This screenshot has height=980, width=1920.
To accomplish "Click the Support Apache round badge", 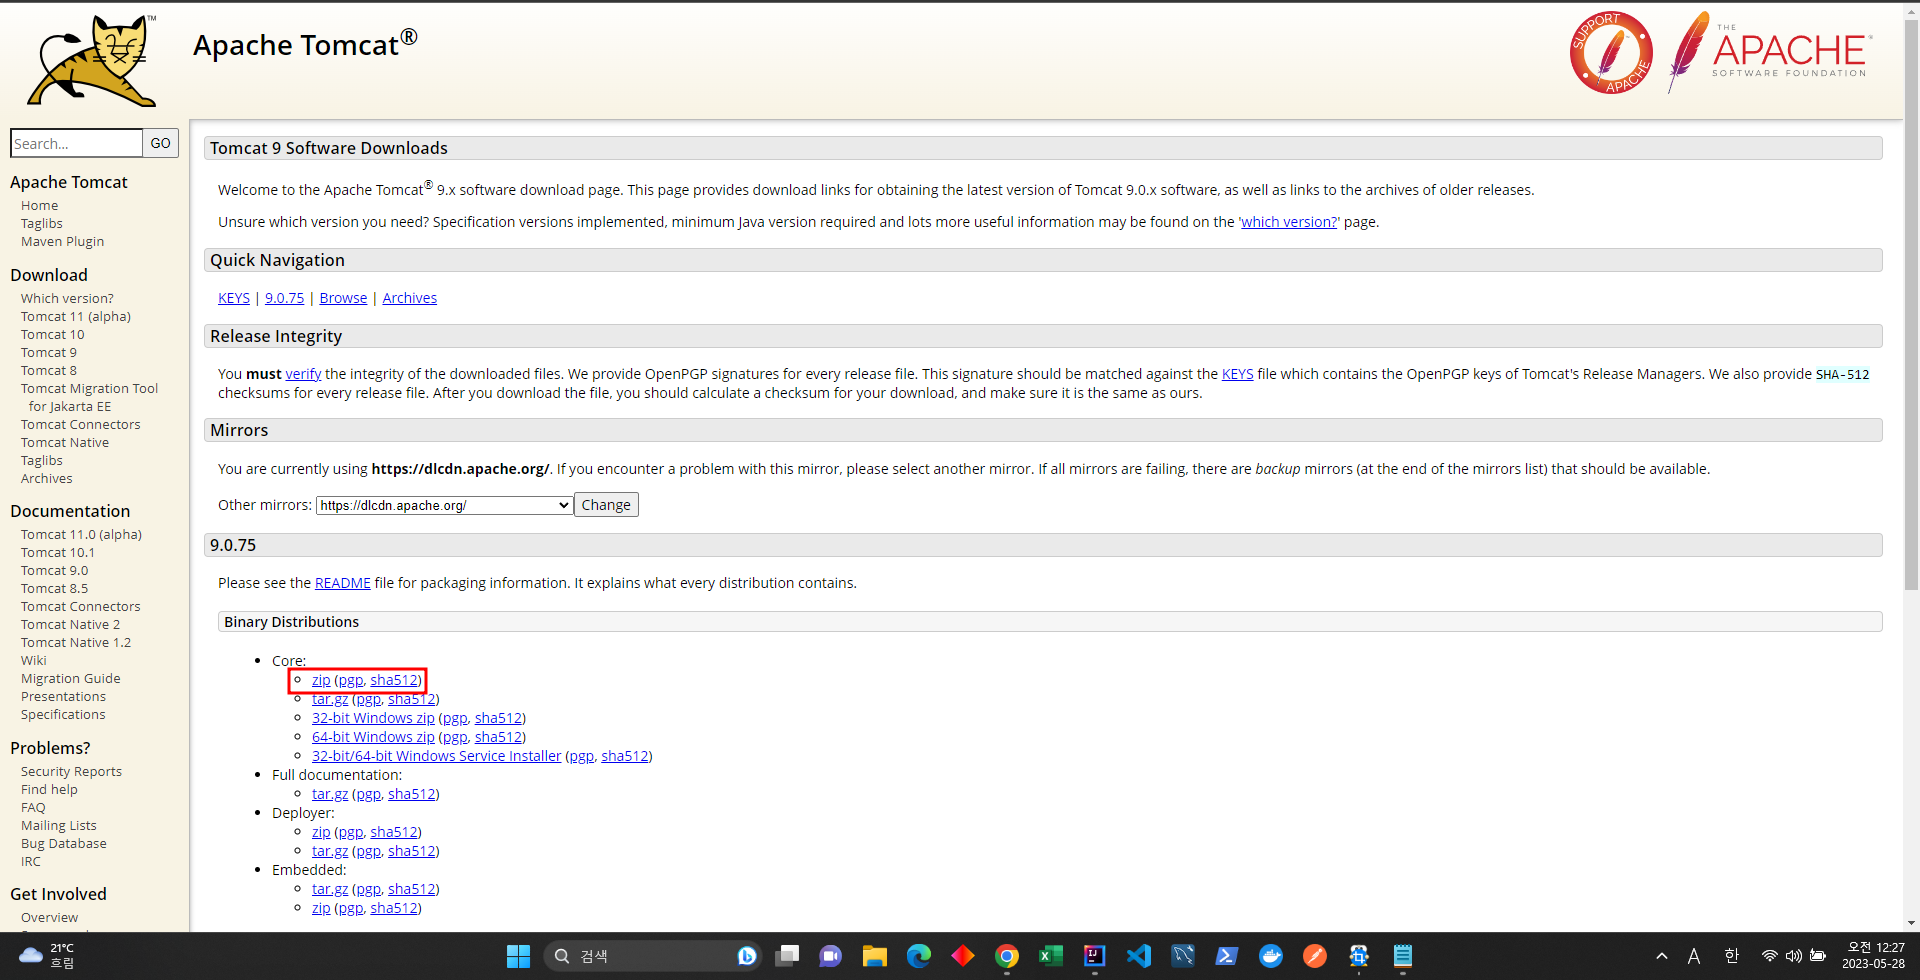I will [x=1611, y=53].
